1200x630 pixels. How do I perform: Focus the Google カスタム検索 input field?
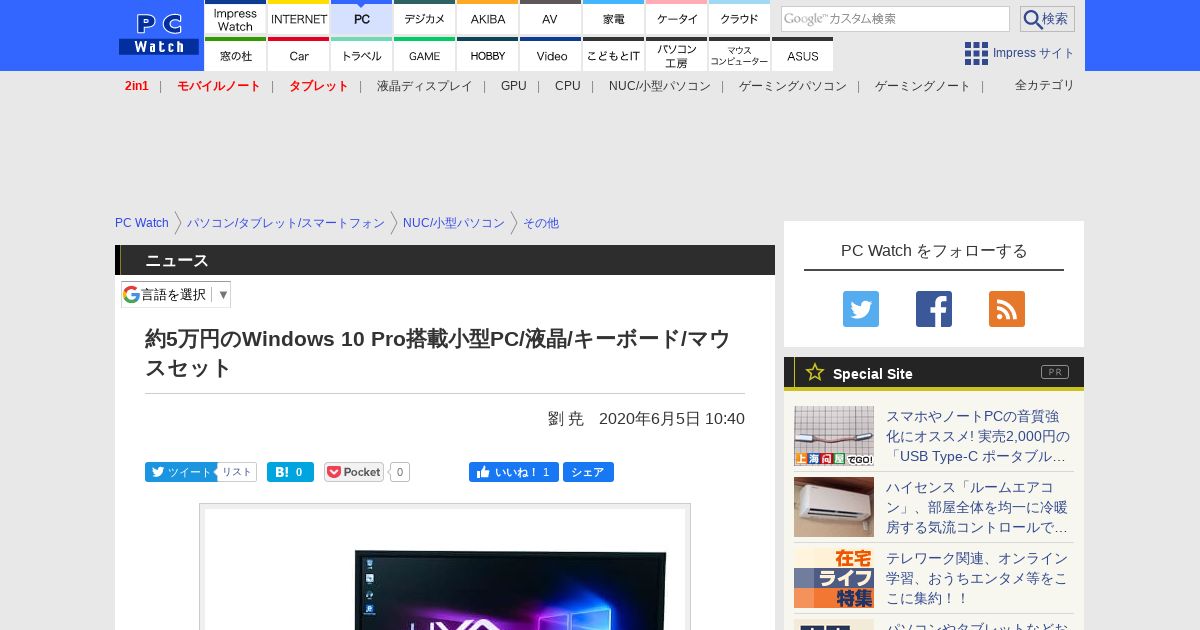click(895, 19)
